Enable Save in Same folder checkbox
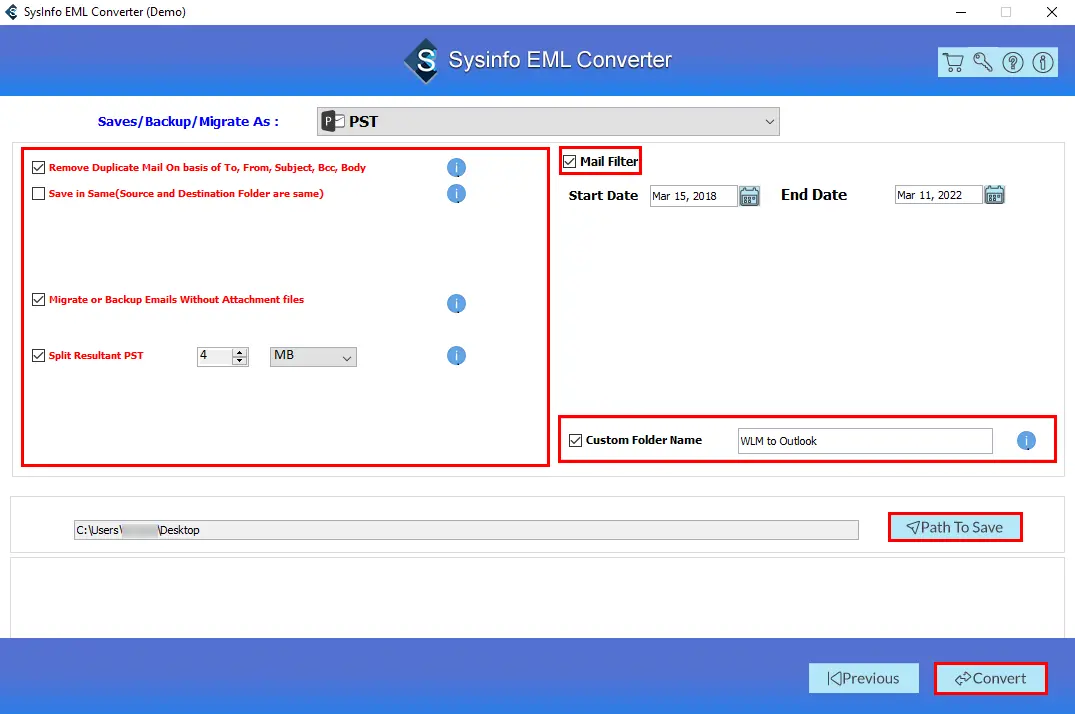This screenshot has height=714, width=1075. 38,193
